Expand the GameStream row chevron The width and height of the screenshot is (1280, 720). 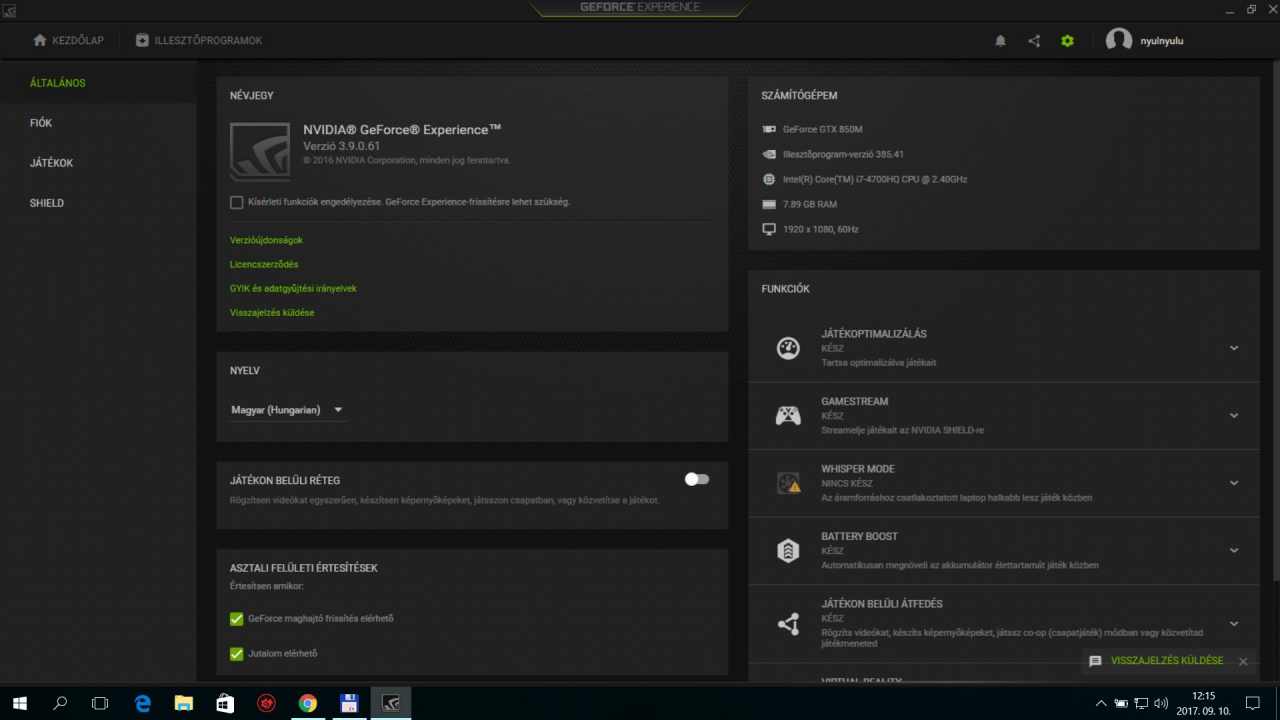pyautogui.click(x=1234, y=415)
